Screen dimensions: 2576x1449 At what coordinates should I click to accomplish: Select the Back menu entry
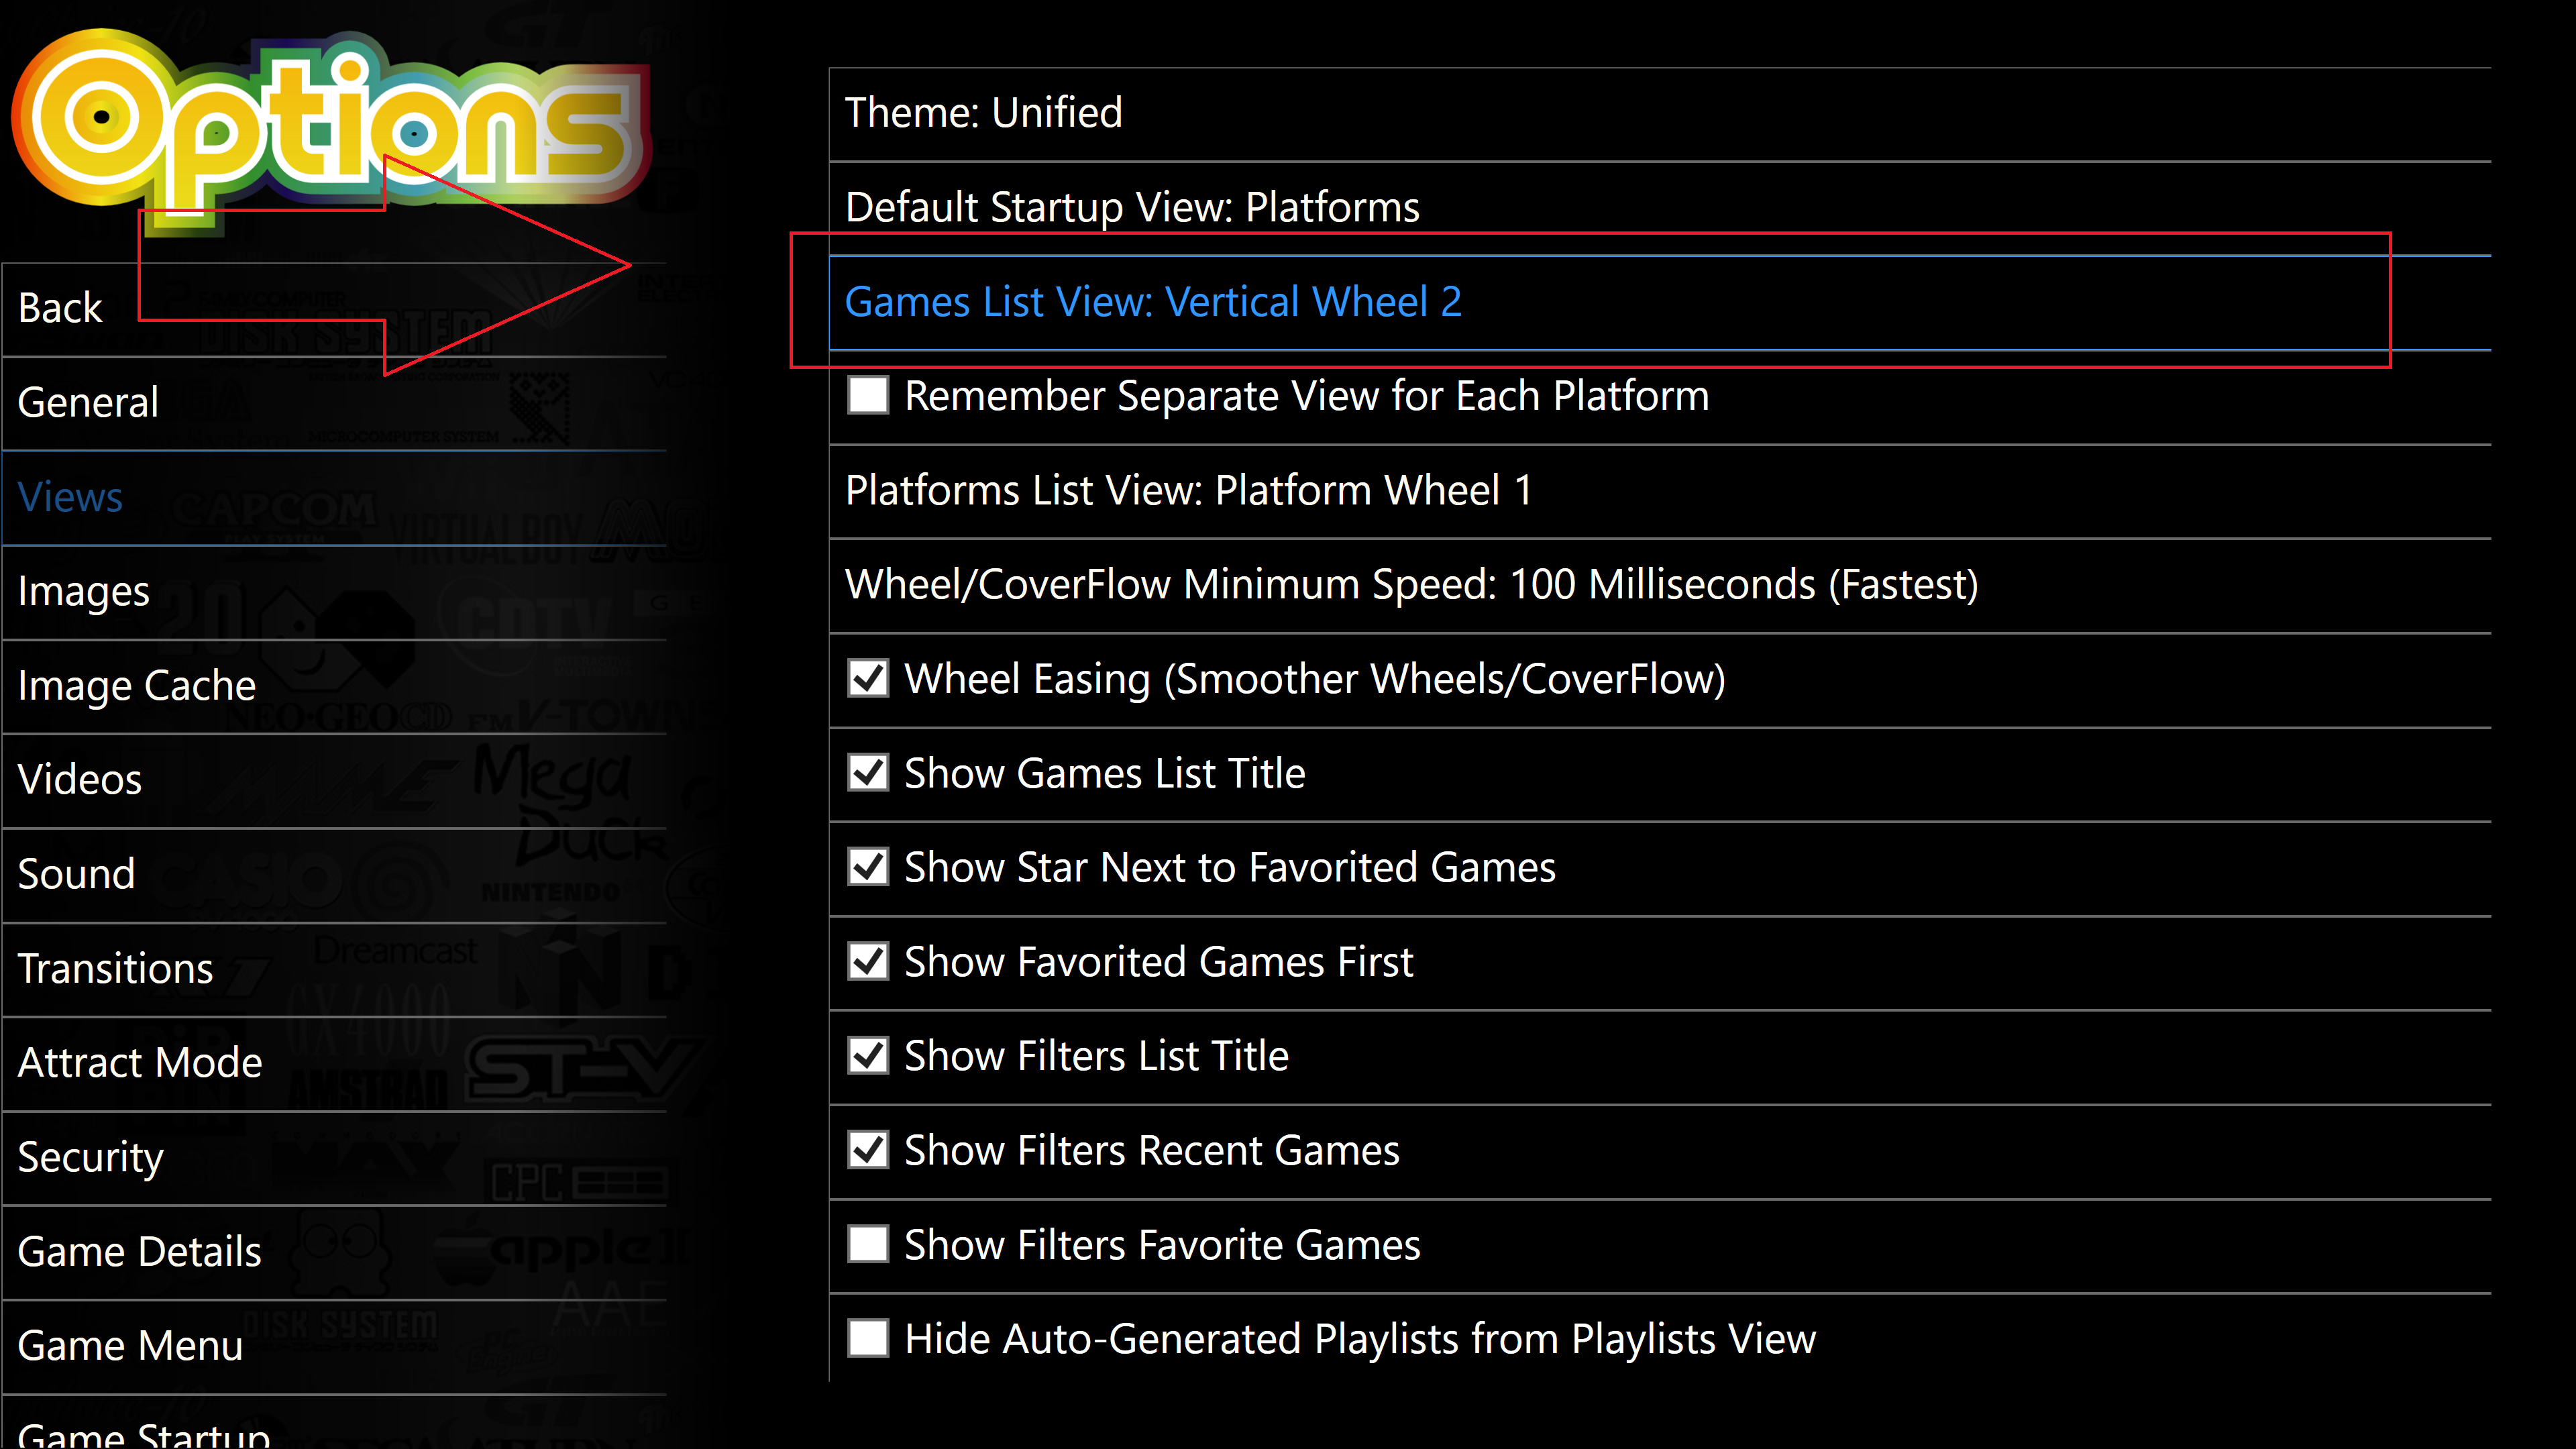334,309
